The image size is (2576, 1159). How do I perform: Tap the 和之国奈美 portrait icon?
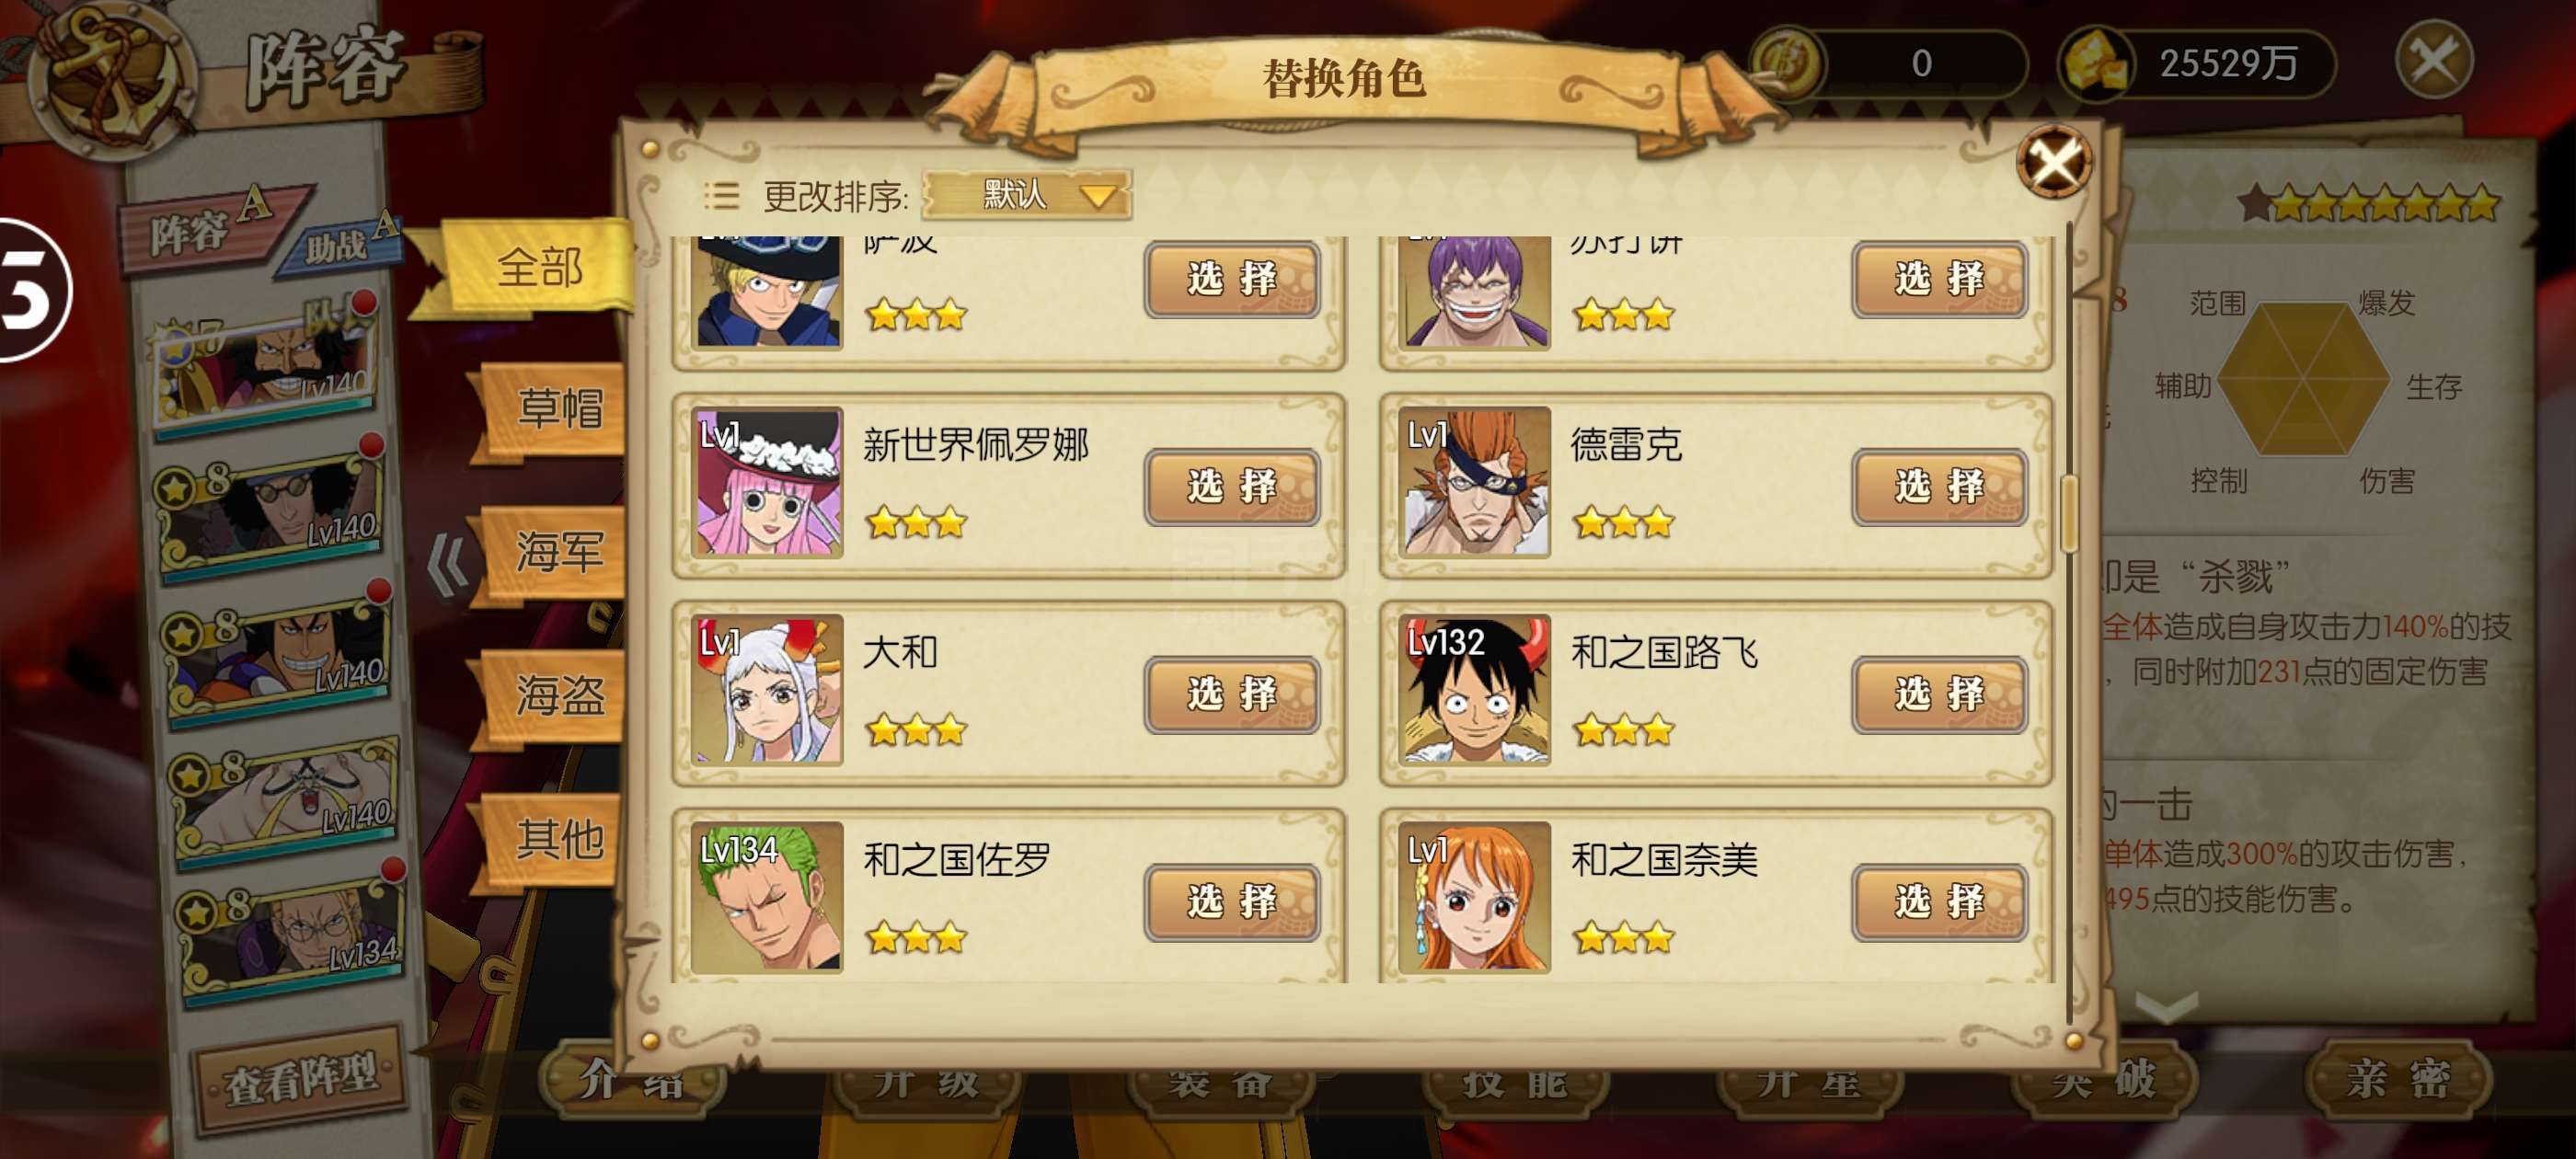click(x=1474, y=897)
